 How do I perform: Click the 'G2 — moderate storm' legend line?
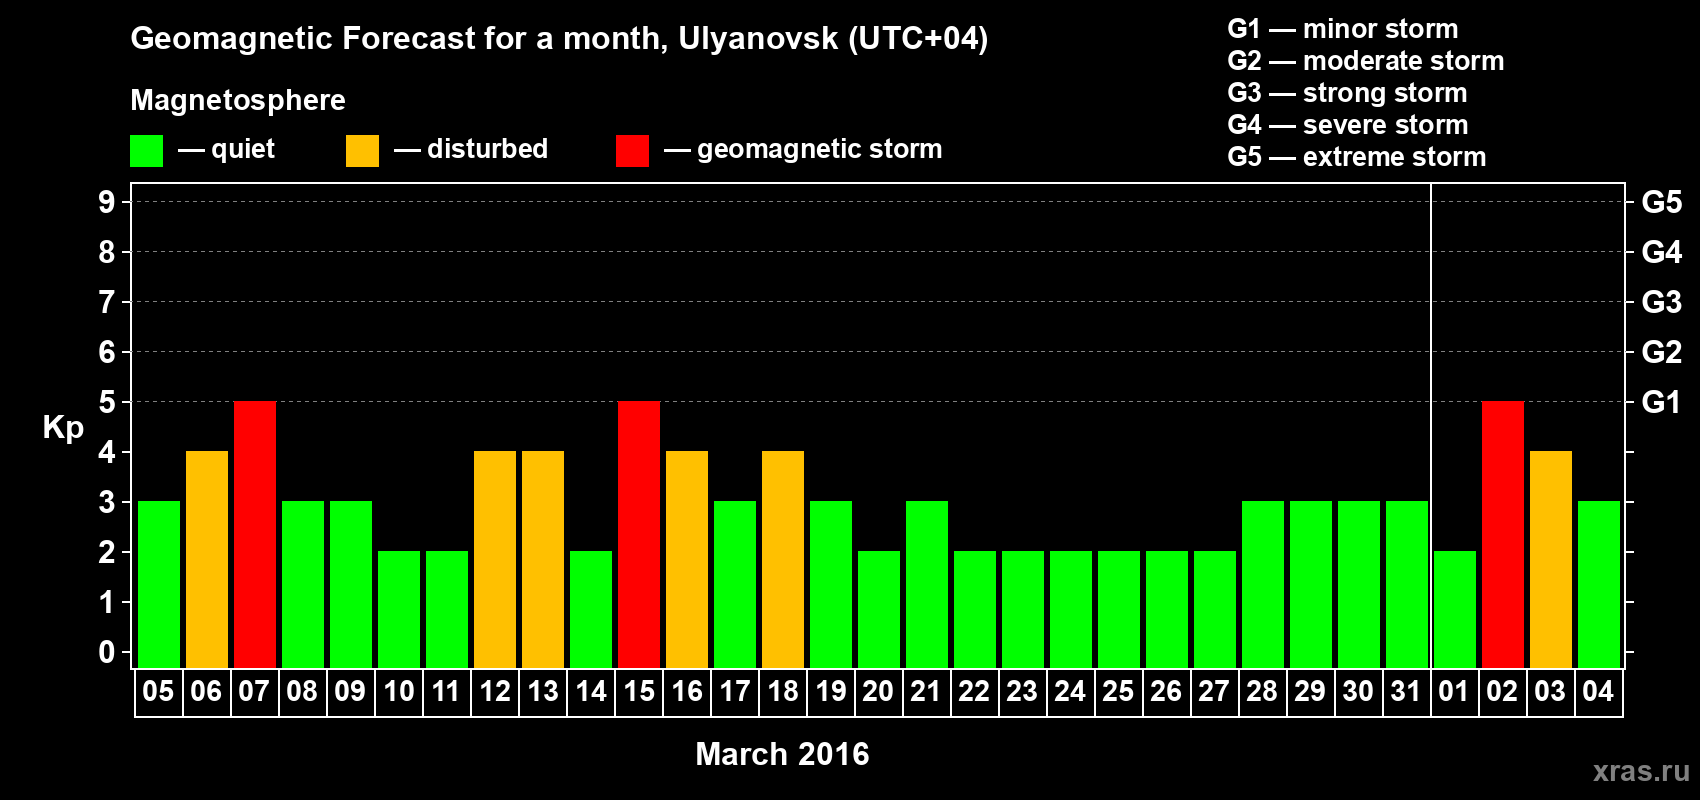[x=1366, y=61]
